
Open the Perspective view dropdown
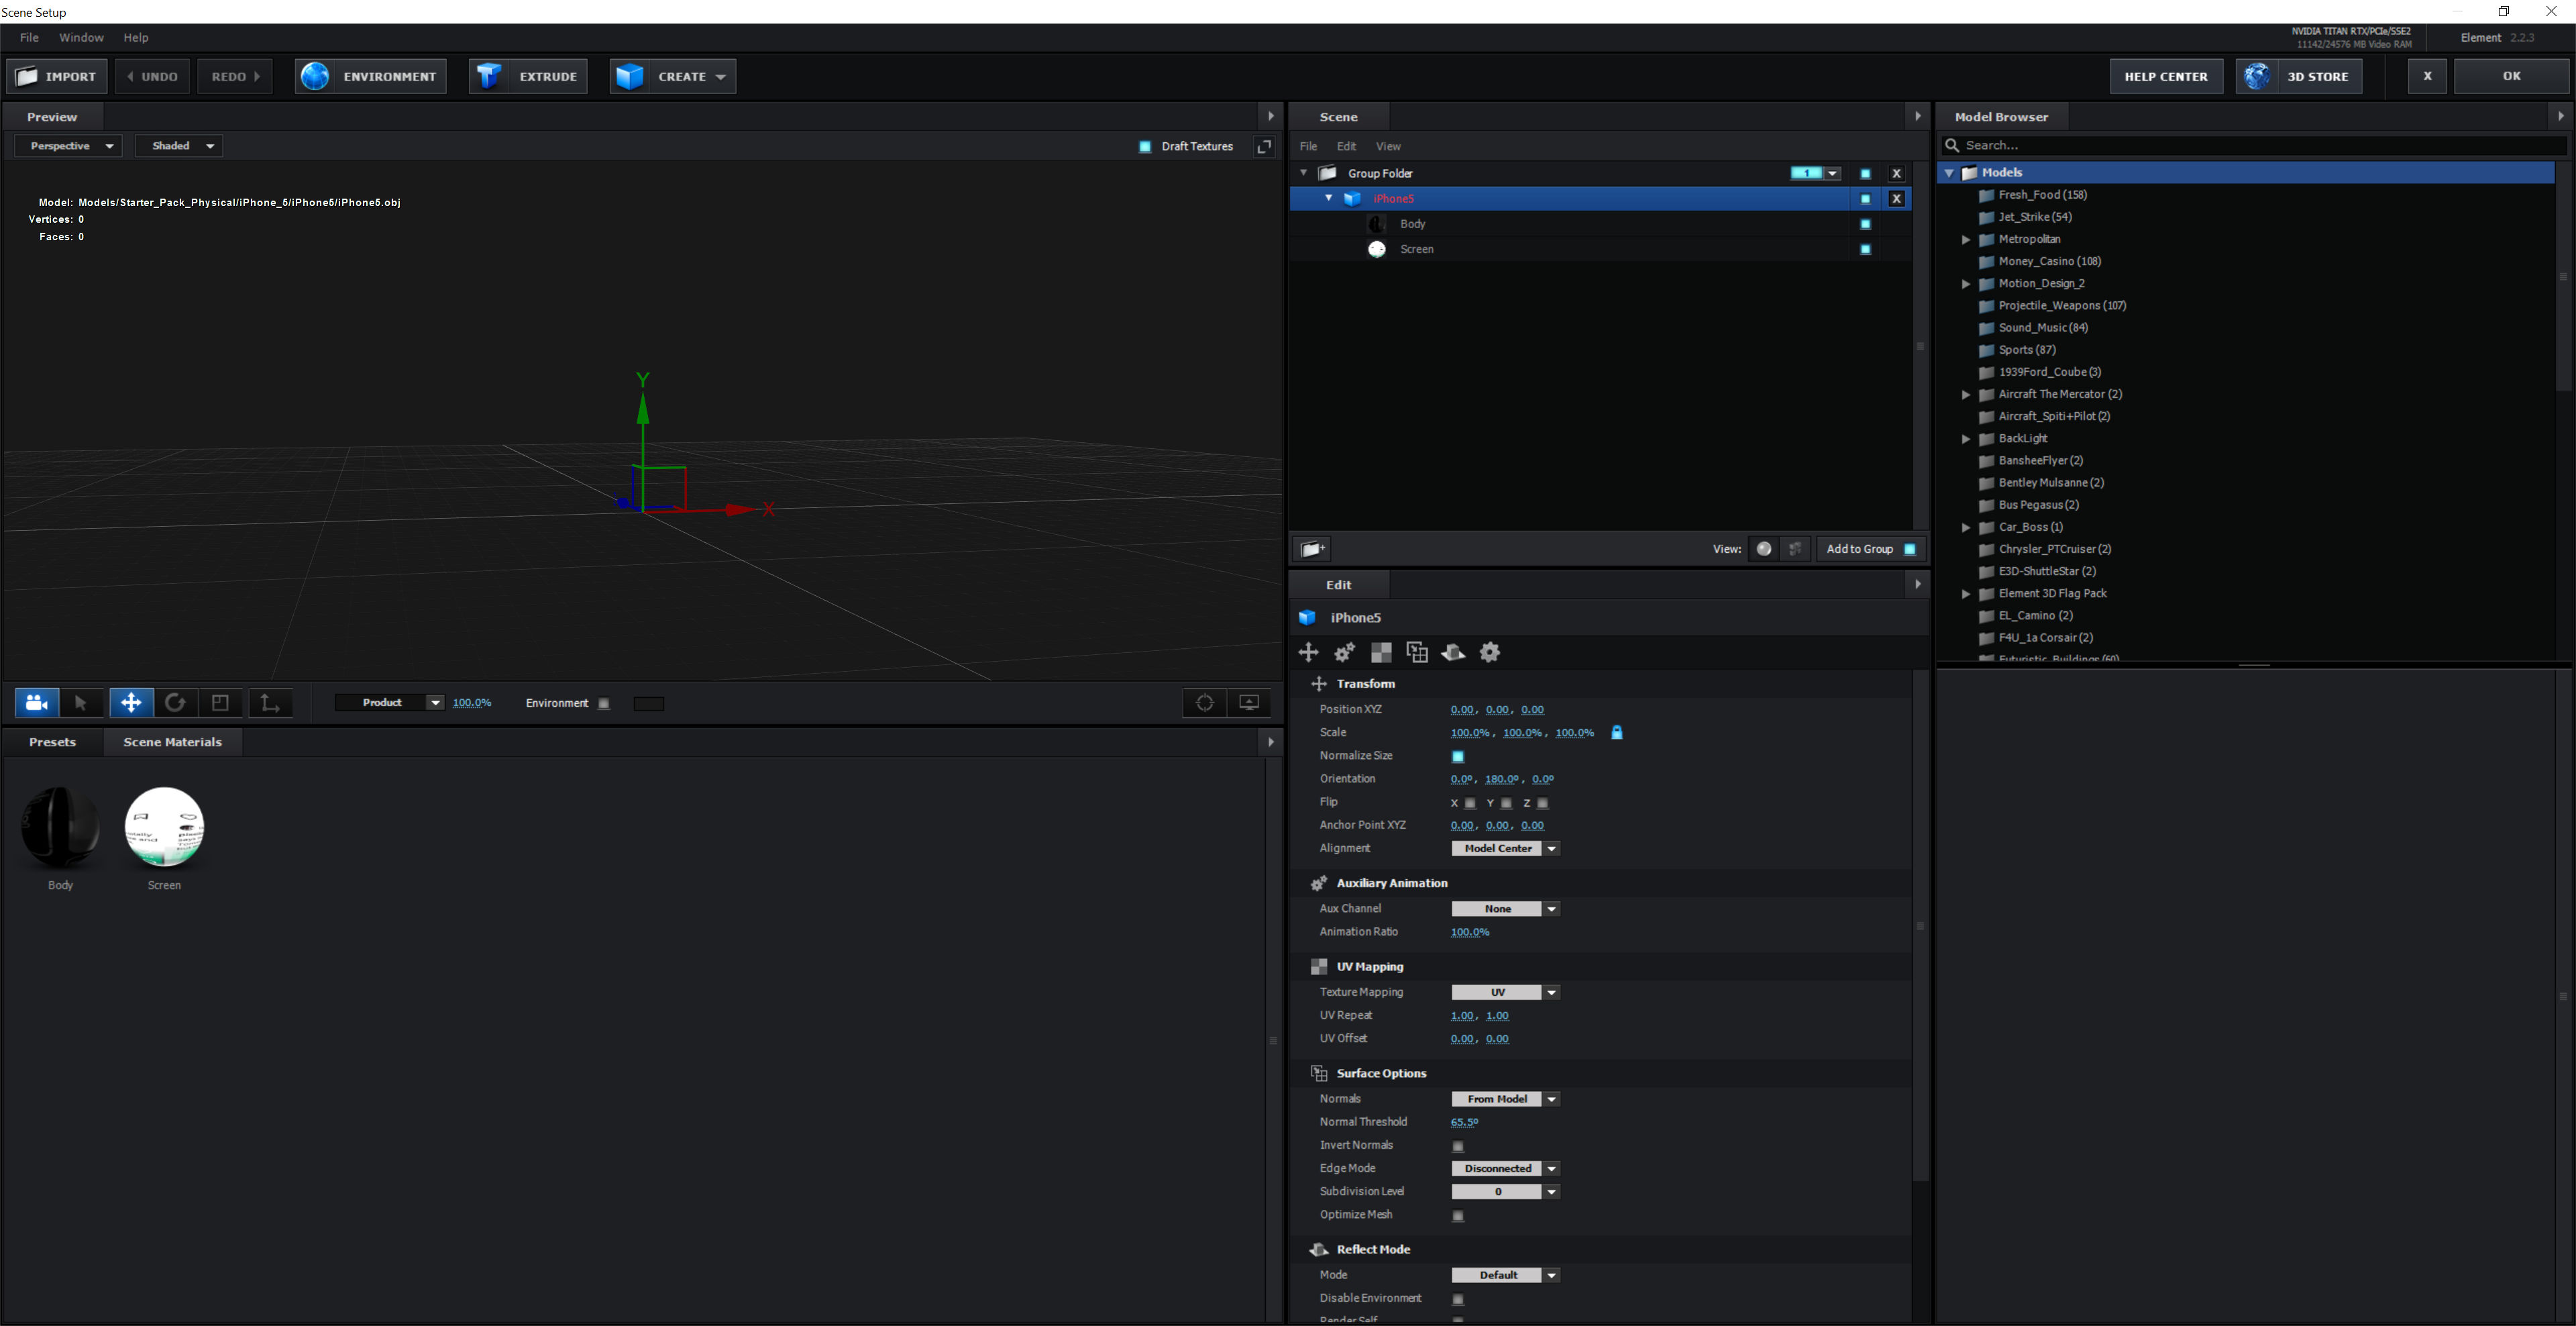69,146
